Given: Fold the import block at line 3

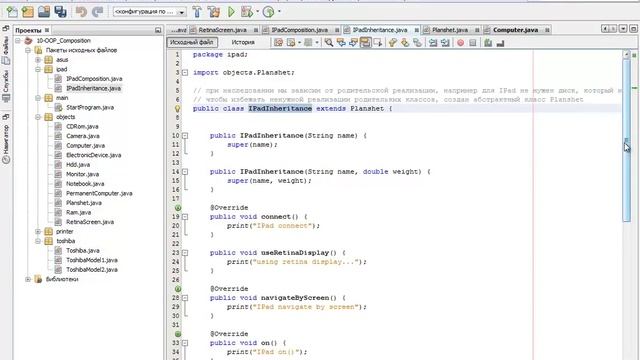Looking at the screenshot, I should [x=185, y=73].
